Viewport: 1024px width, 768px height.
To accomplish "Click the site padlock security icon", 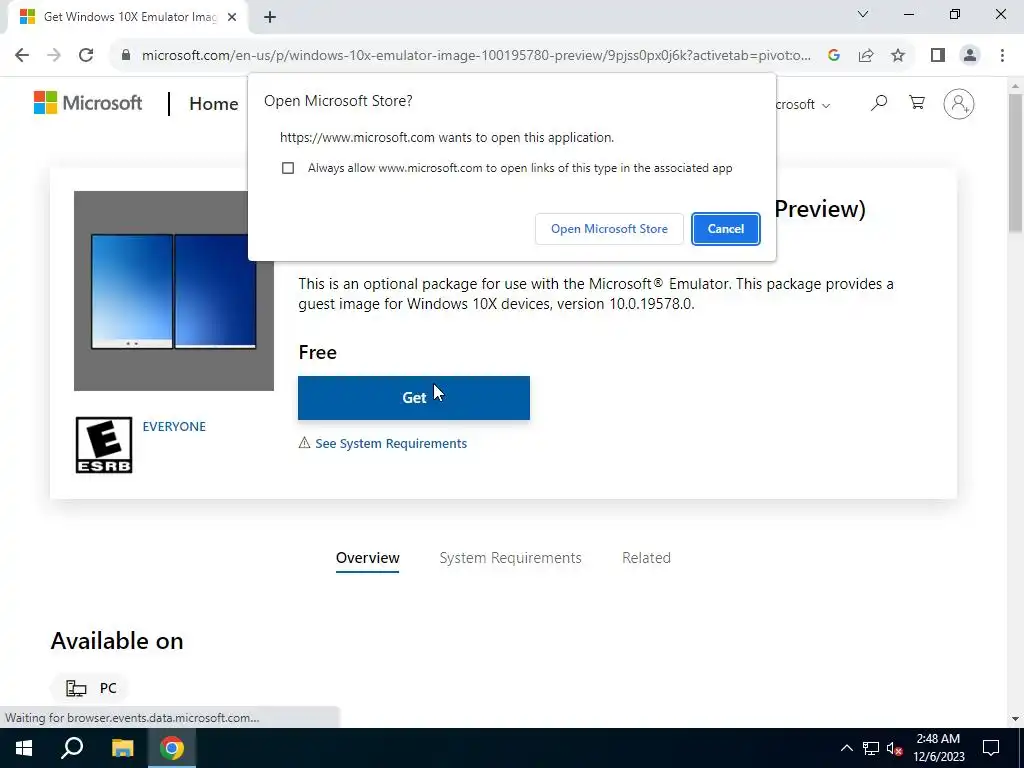I will click(x=127, y=56).
